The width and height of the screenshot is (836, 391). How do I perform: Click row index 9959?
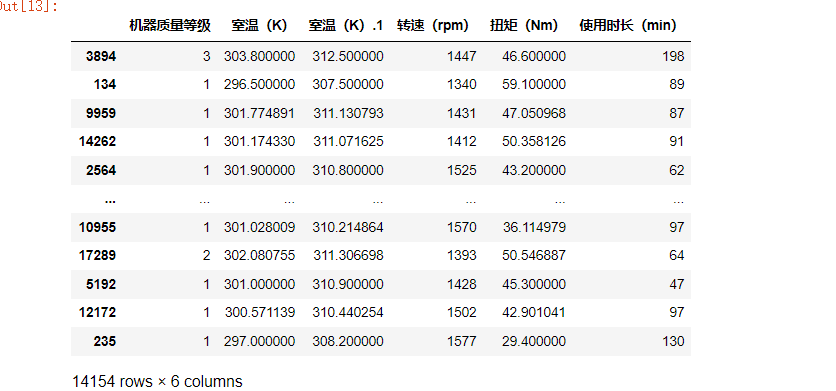pos(101,114)
